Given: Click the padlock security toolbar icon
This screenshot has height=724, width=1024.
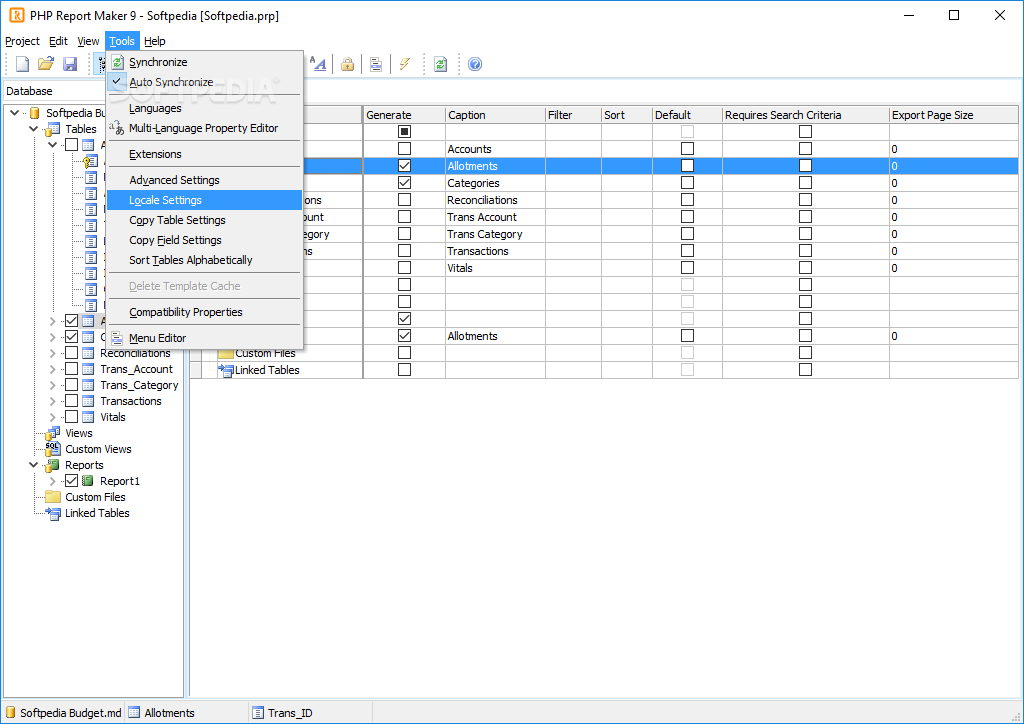Looking at the screenshot, I should click(x=347, y=64).
